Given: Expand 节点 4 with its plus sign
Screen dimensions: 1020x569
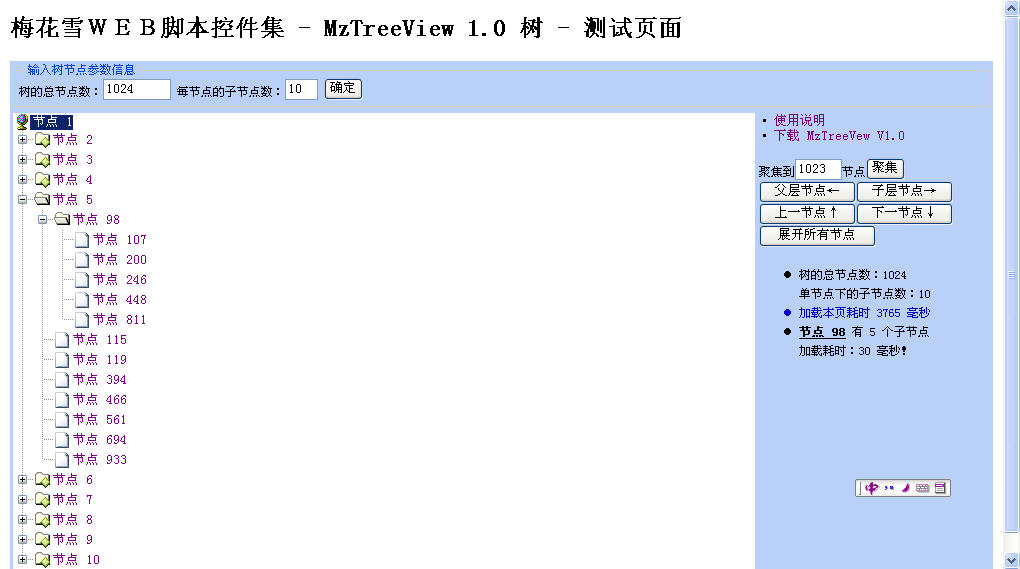Looking at the screenshot, I should click(22, 180).
